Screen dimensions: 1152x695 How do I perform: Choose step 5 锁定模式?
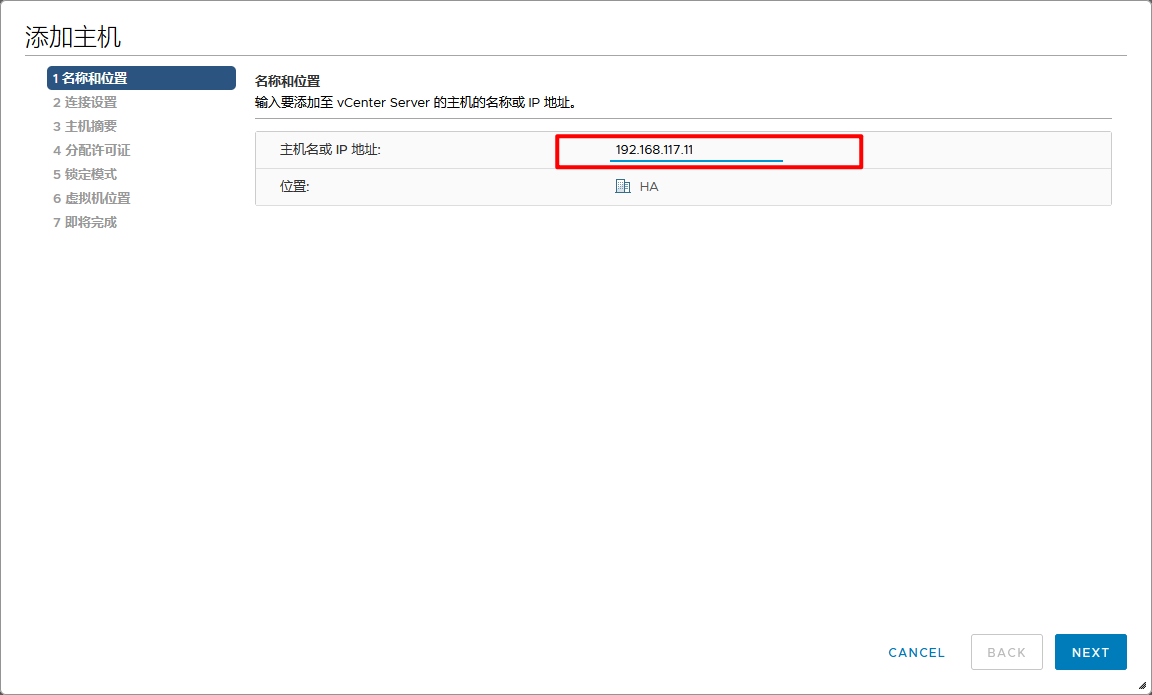(x=85, y=174)
